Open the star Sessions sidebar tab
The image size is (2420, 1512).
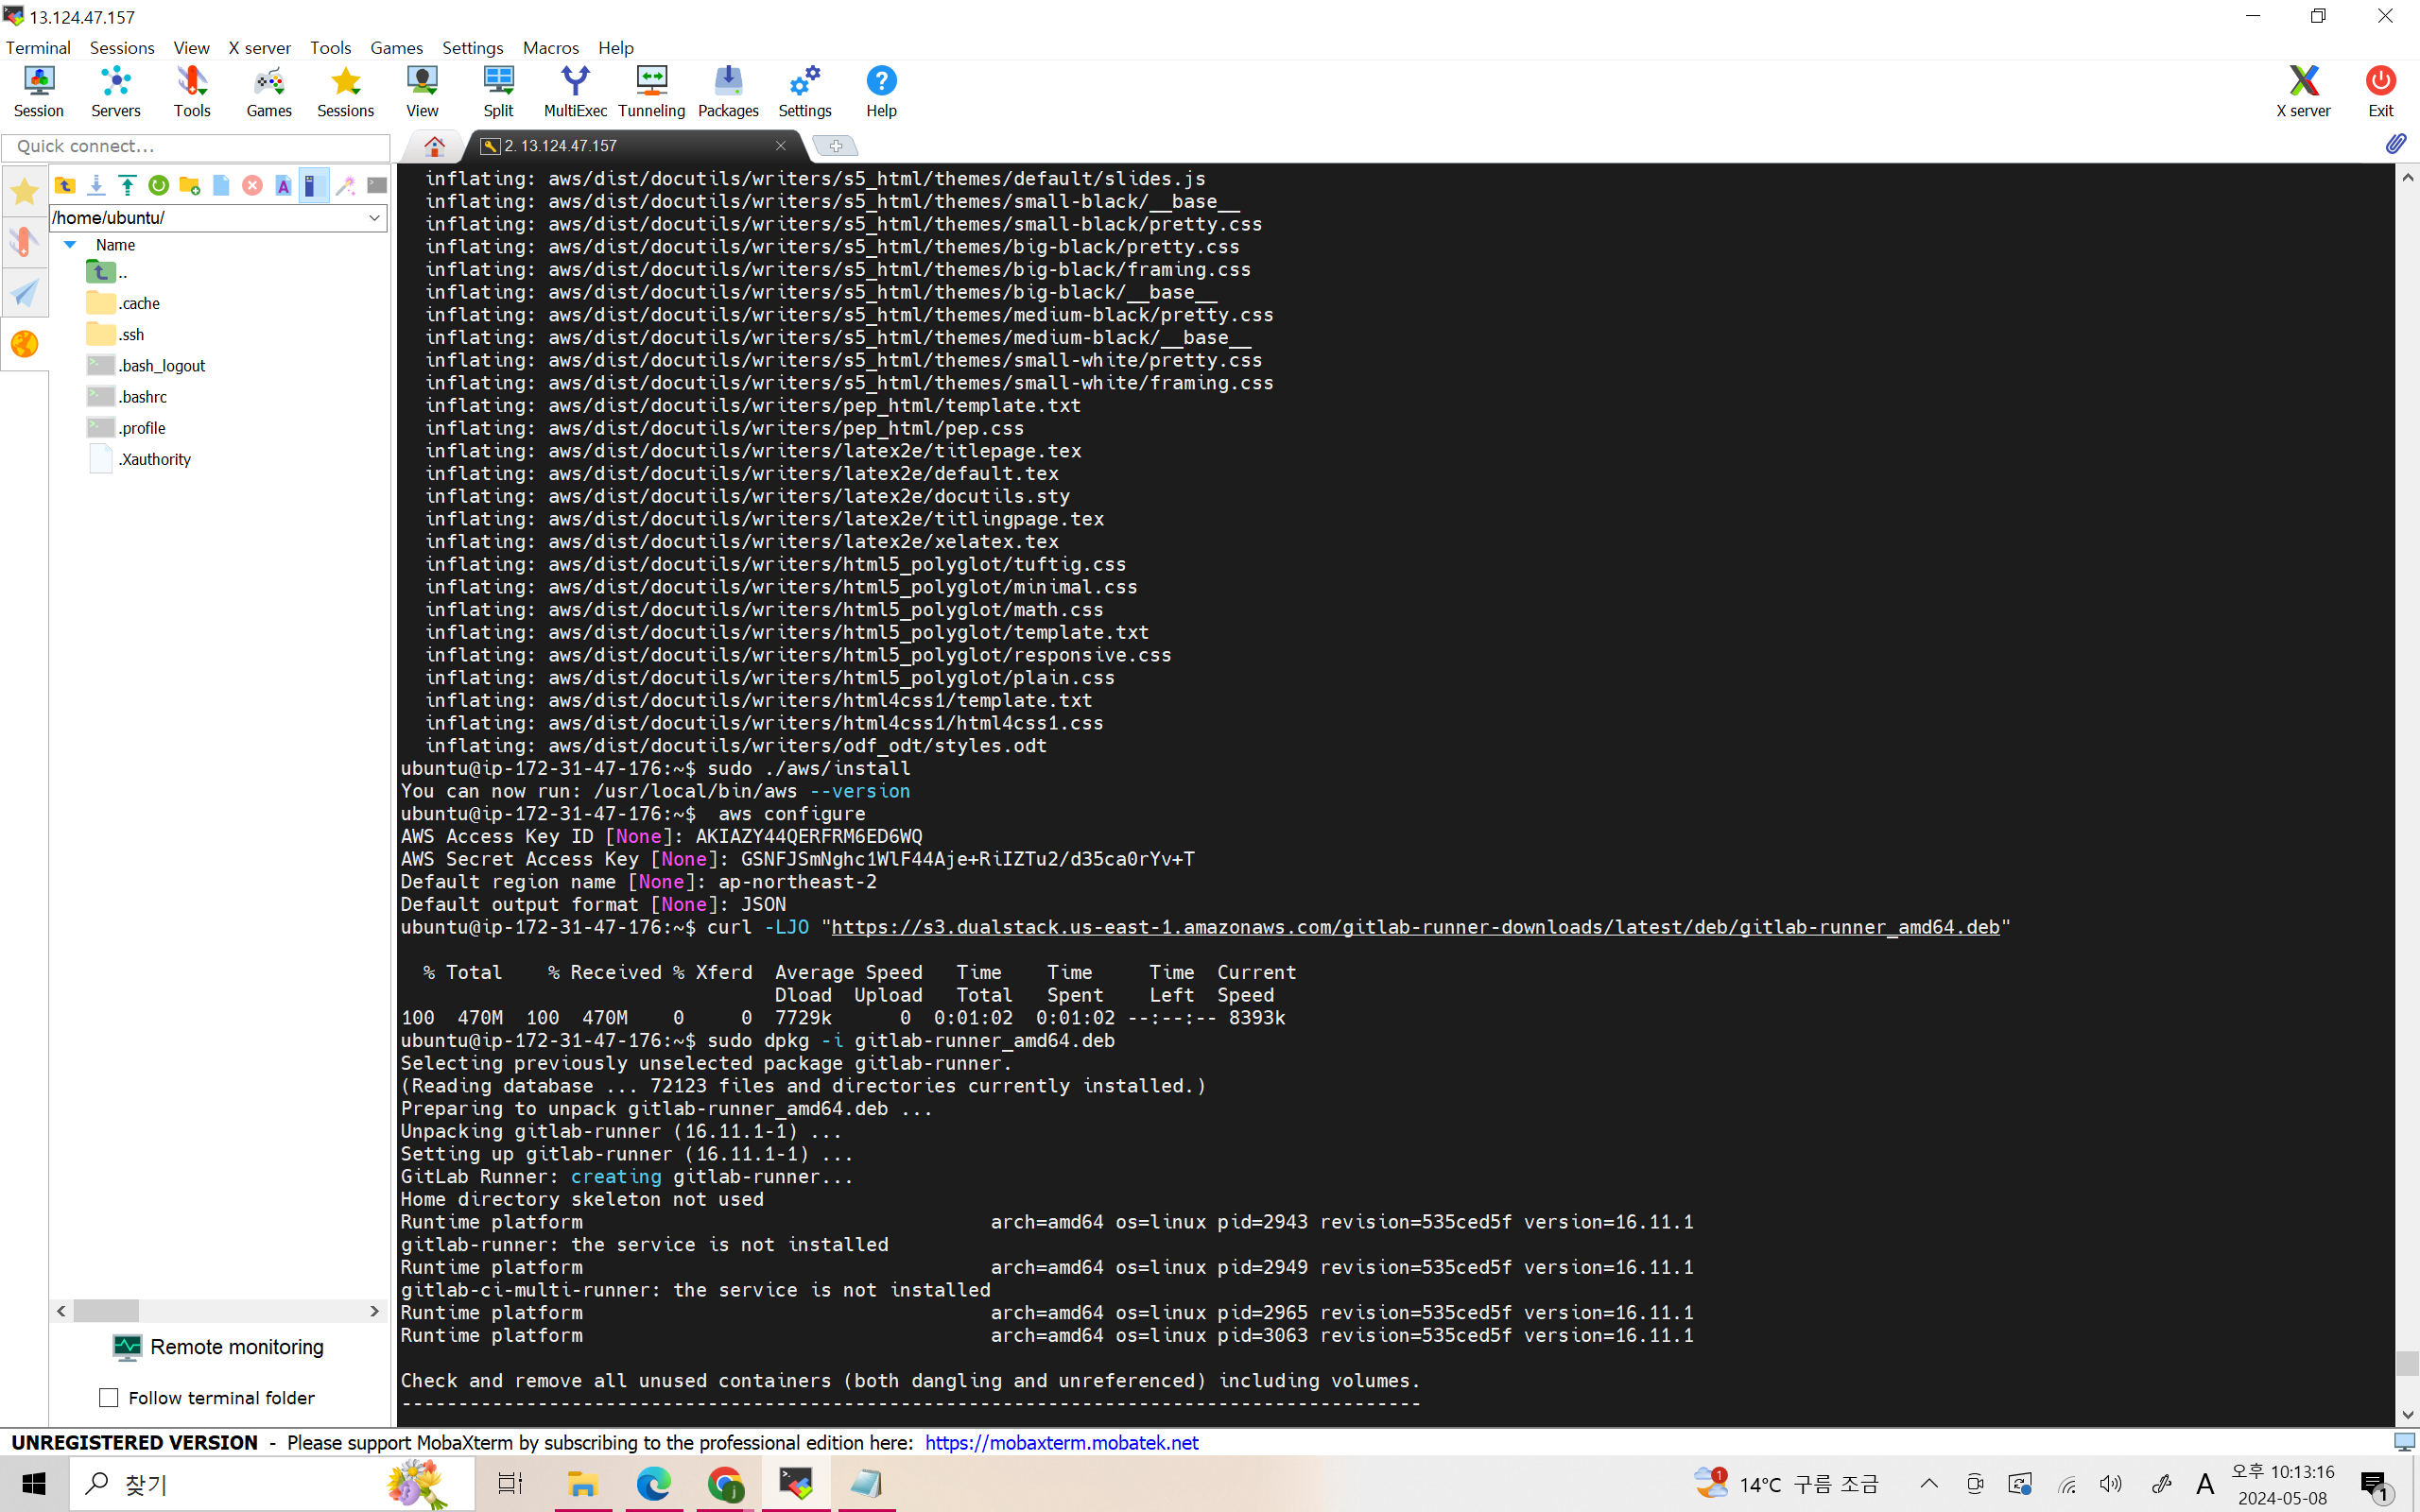24,191
